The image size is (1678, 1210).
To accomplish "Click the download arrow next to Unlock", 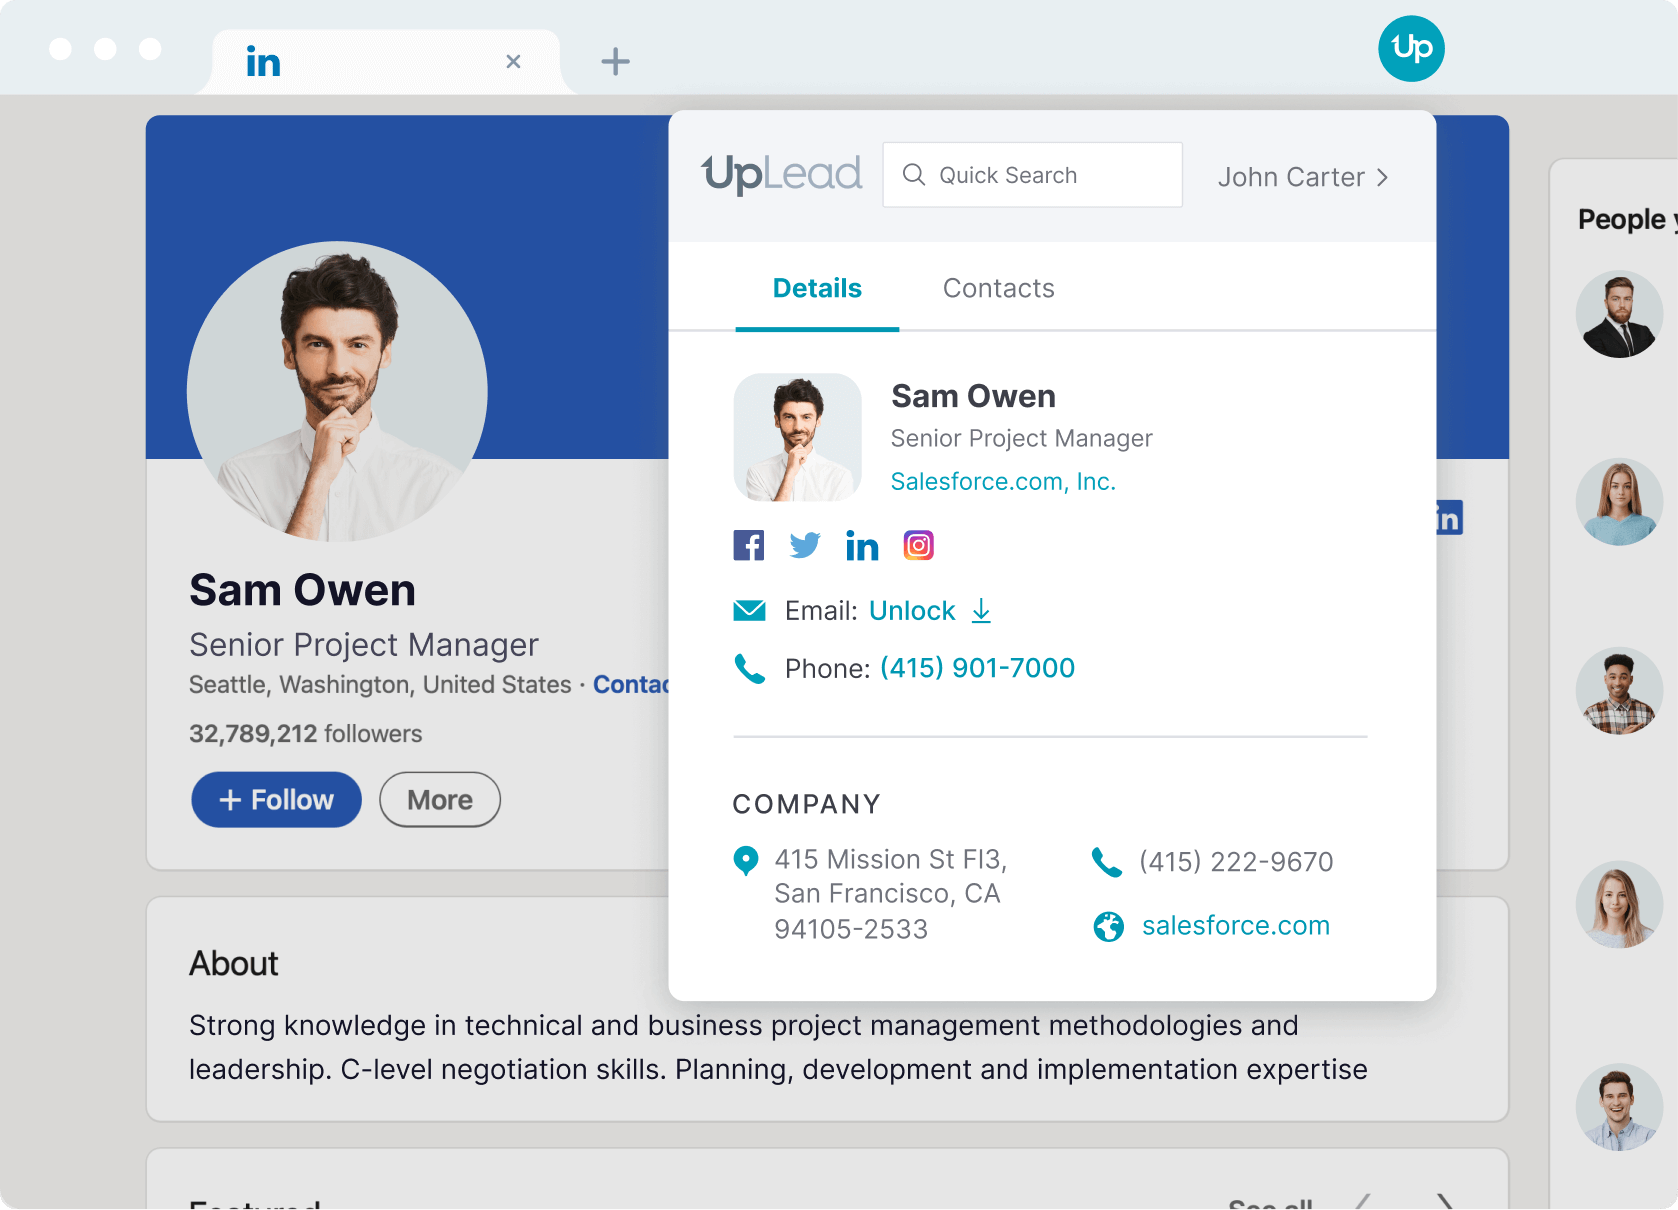I will click(981, 611).
